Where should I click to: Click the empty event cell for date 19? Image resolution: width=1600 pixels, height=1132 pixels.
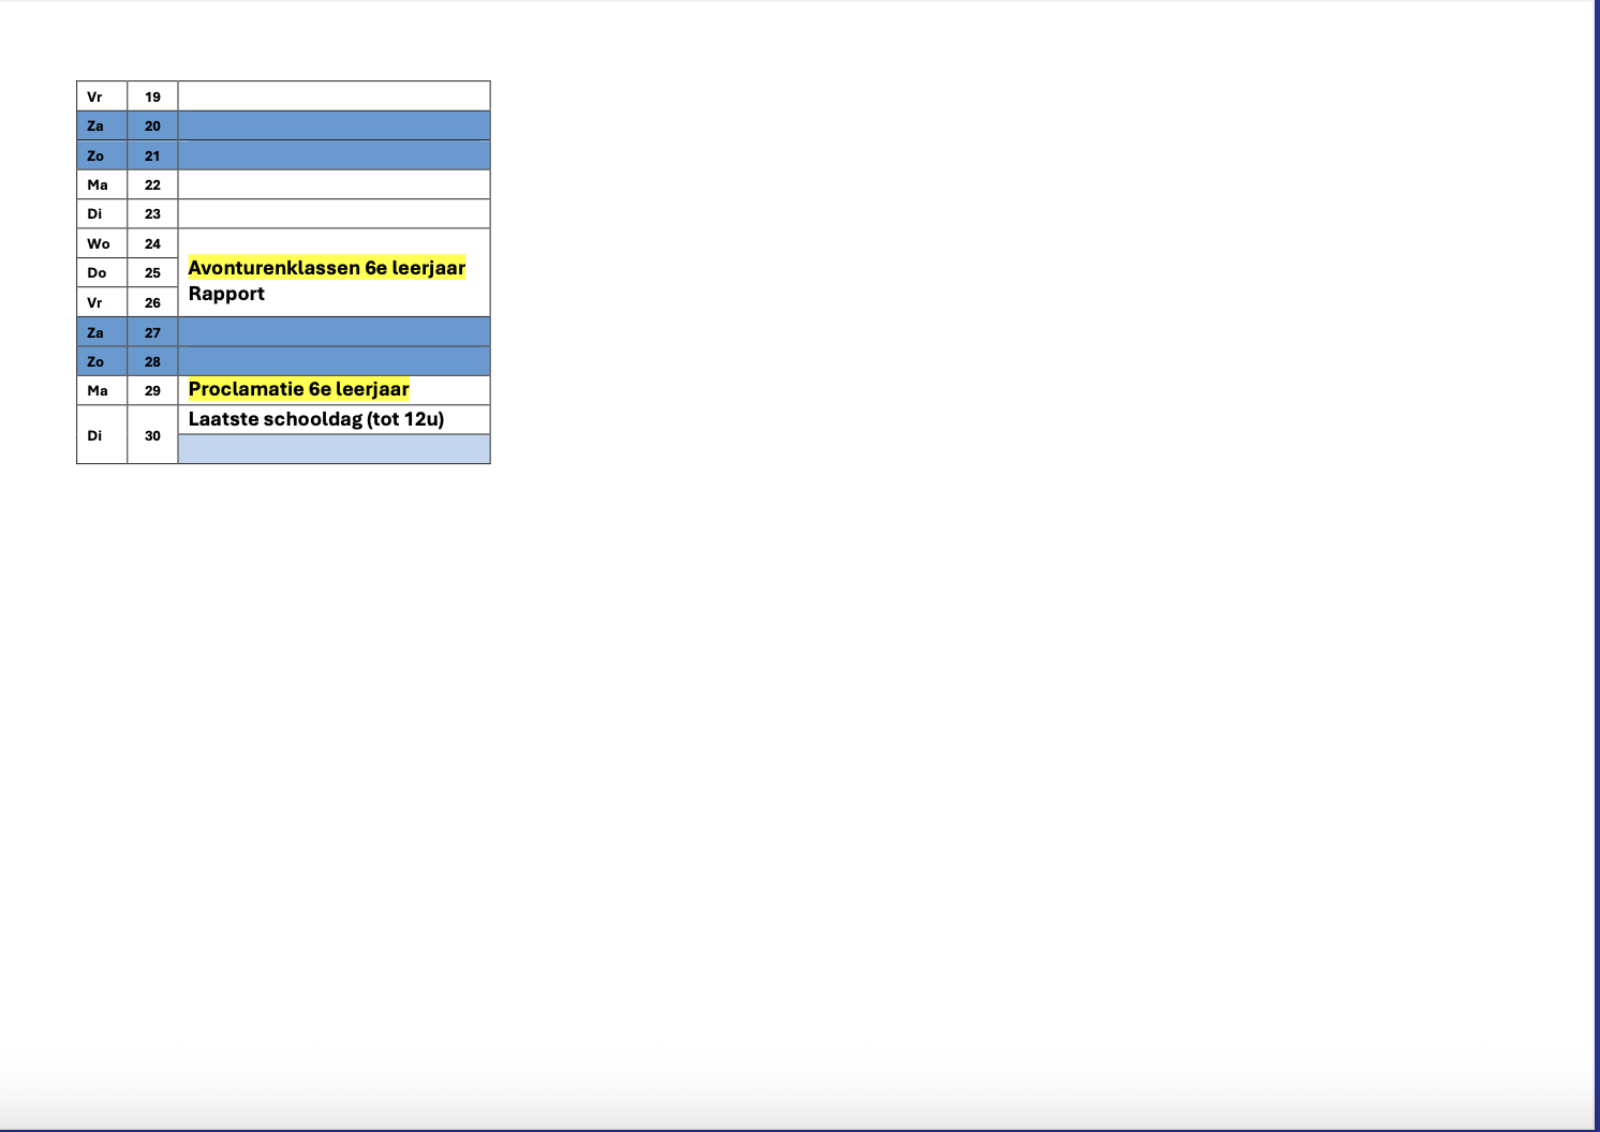(x=334, y=97)
